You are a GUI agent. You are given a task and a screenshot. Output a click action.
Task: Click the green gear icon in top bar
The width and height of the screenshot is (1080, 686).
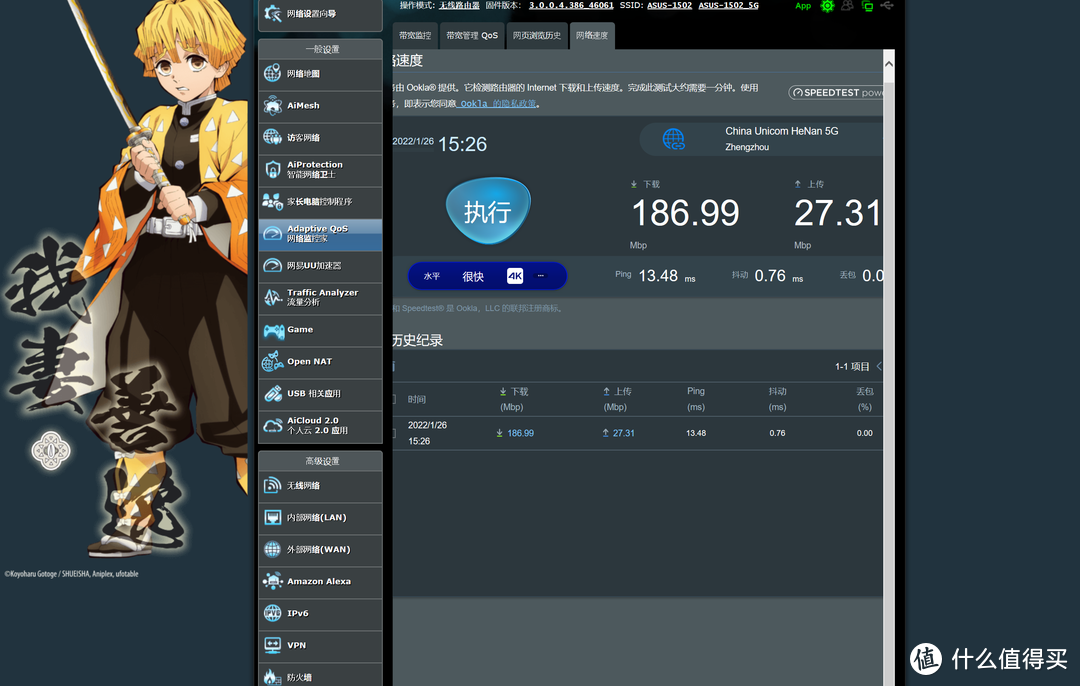click(827, 6)
